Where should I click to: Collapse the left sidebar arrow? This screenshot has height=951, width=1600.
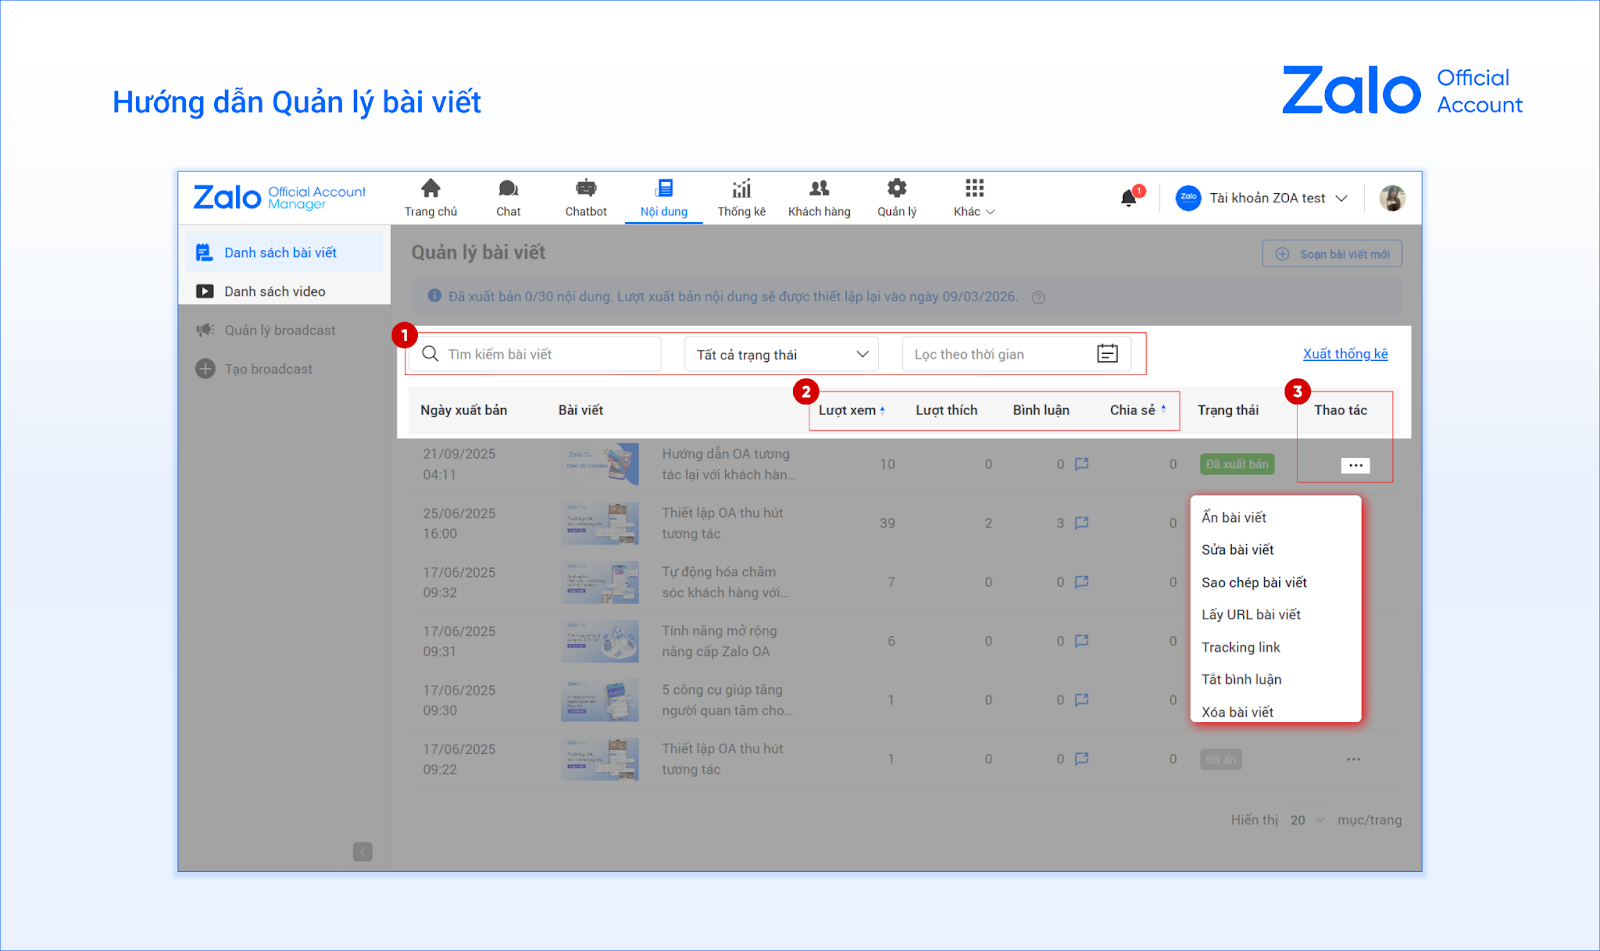pos(362,852)
